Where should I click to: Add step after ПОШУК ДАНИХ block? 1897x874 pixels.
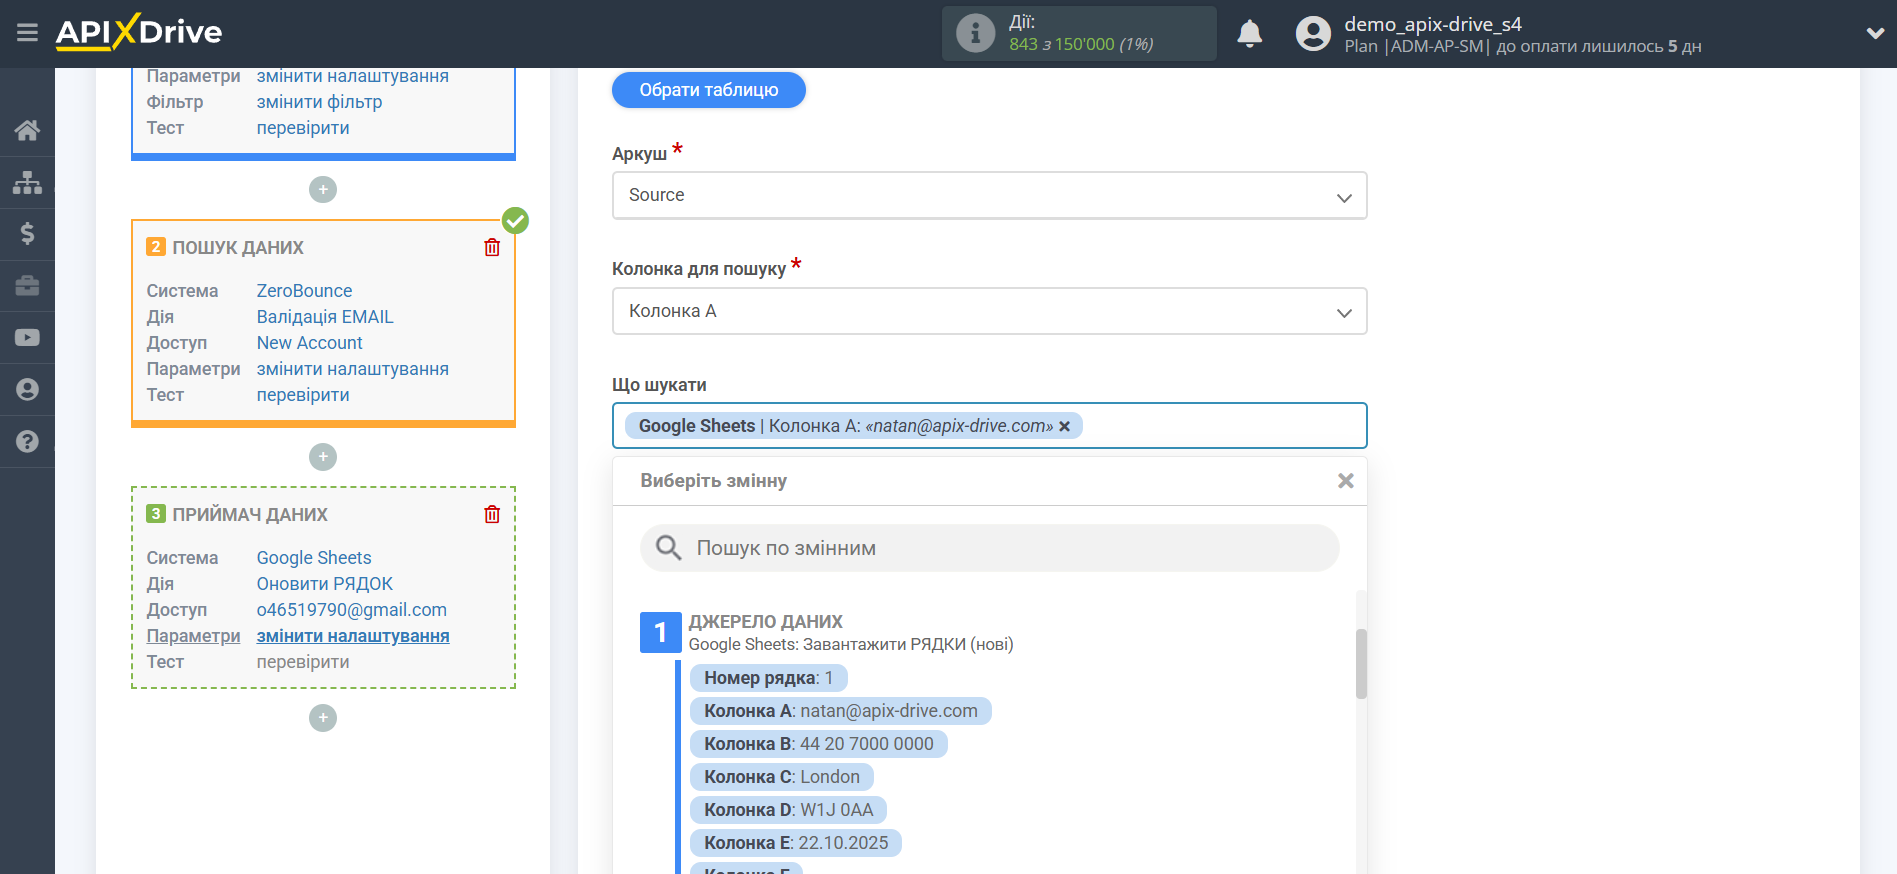323,457
